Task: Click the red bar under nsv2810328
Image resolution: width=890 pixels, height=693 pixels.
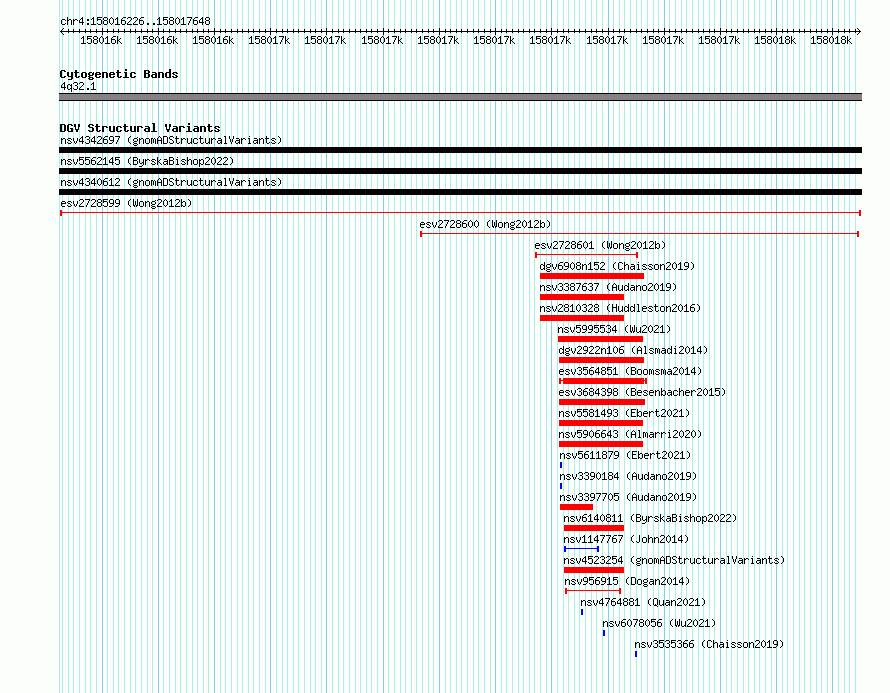Action: point(582,318)
